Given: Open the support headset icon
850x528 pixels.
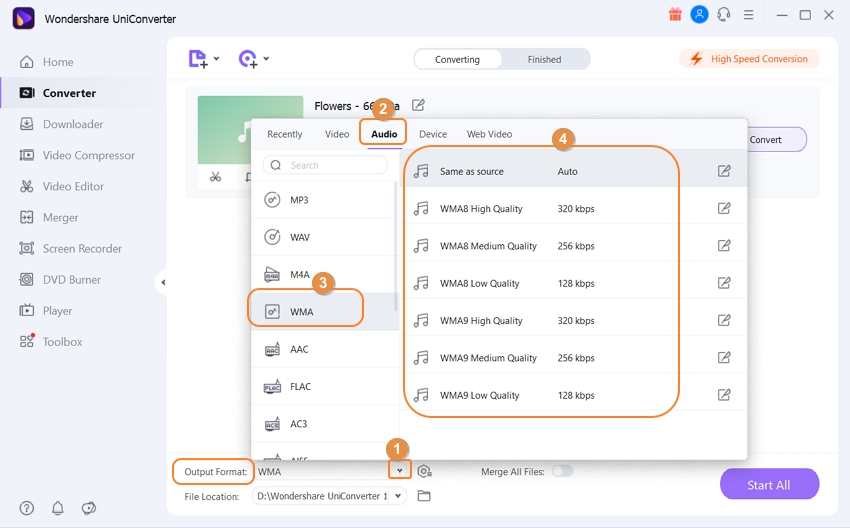Looking at the screenshot, I should pyautogui.click(x=724, y=15).
